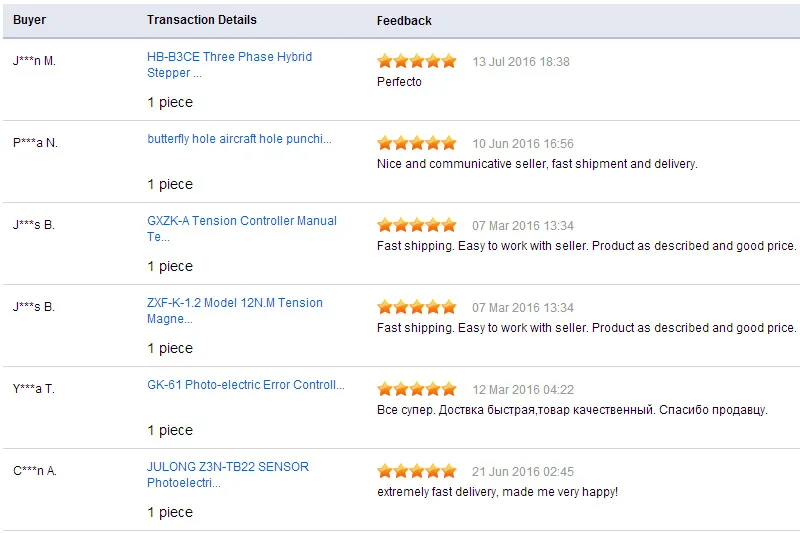Click the star rating on the Perfecto review
Screen dimensions: 800x533
(417, 61)
